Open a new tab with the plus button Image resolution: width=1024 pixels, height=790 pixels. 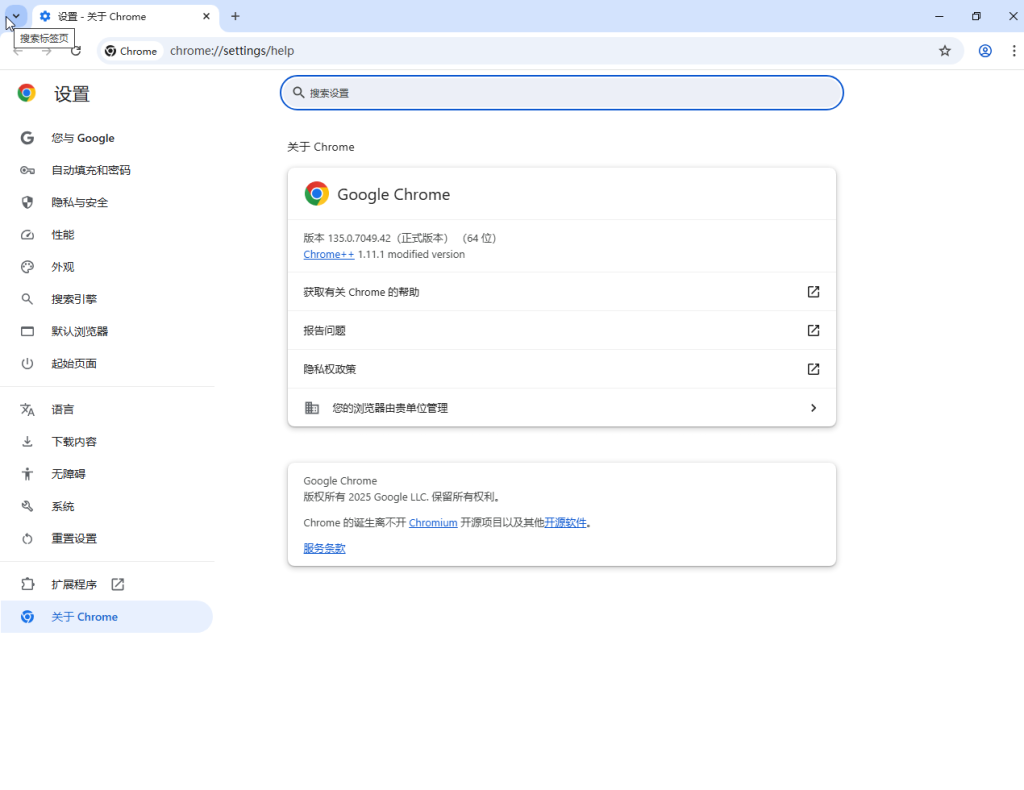point(234,16)
